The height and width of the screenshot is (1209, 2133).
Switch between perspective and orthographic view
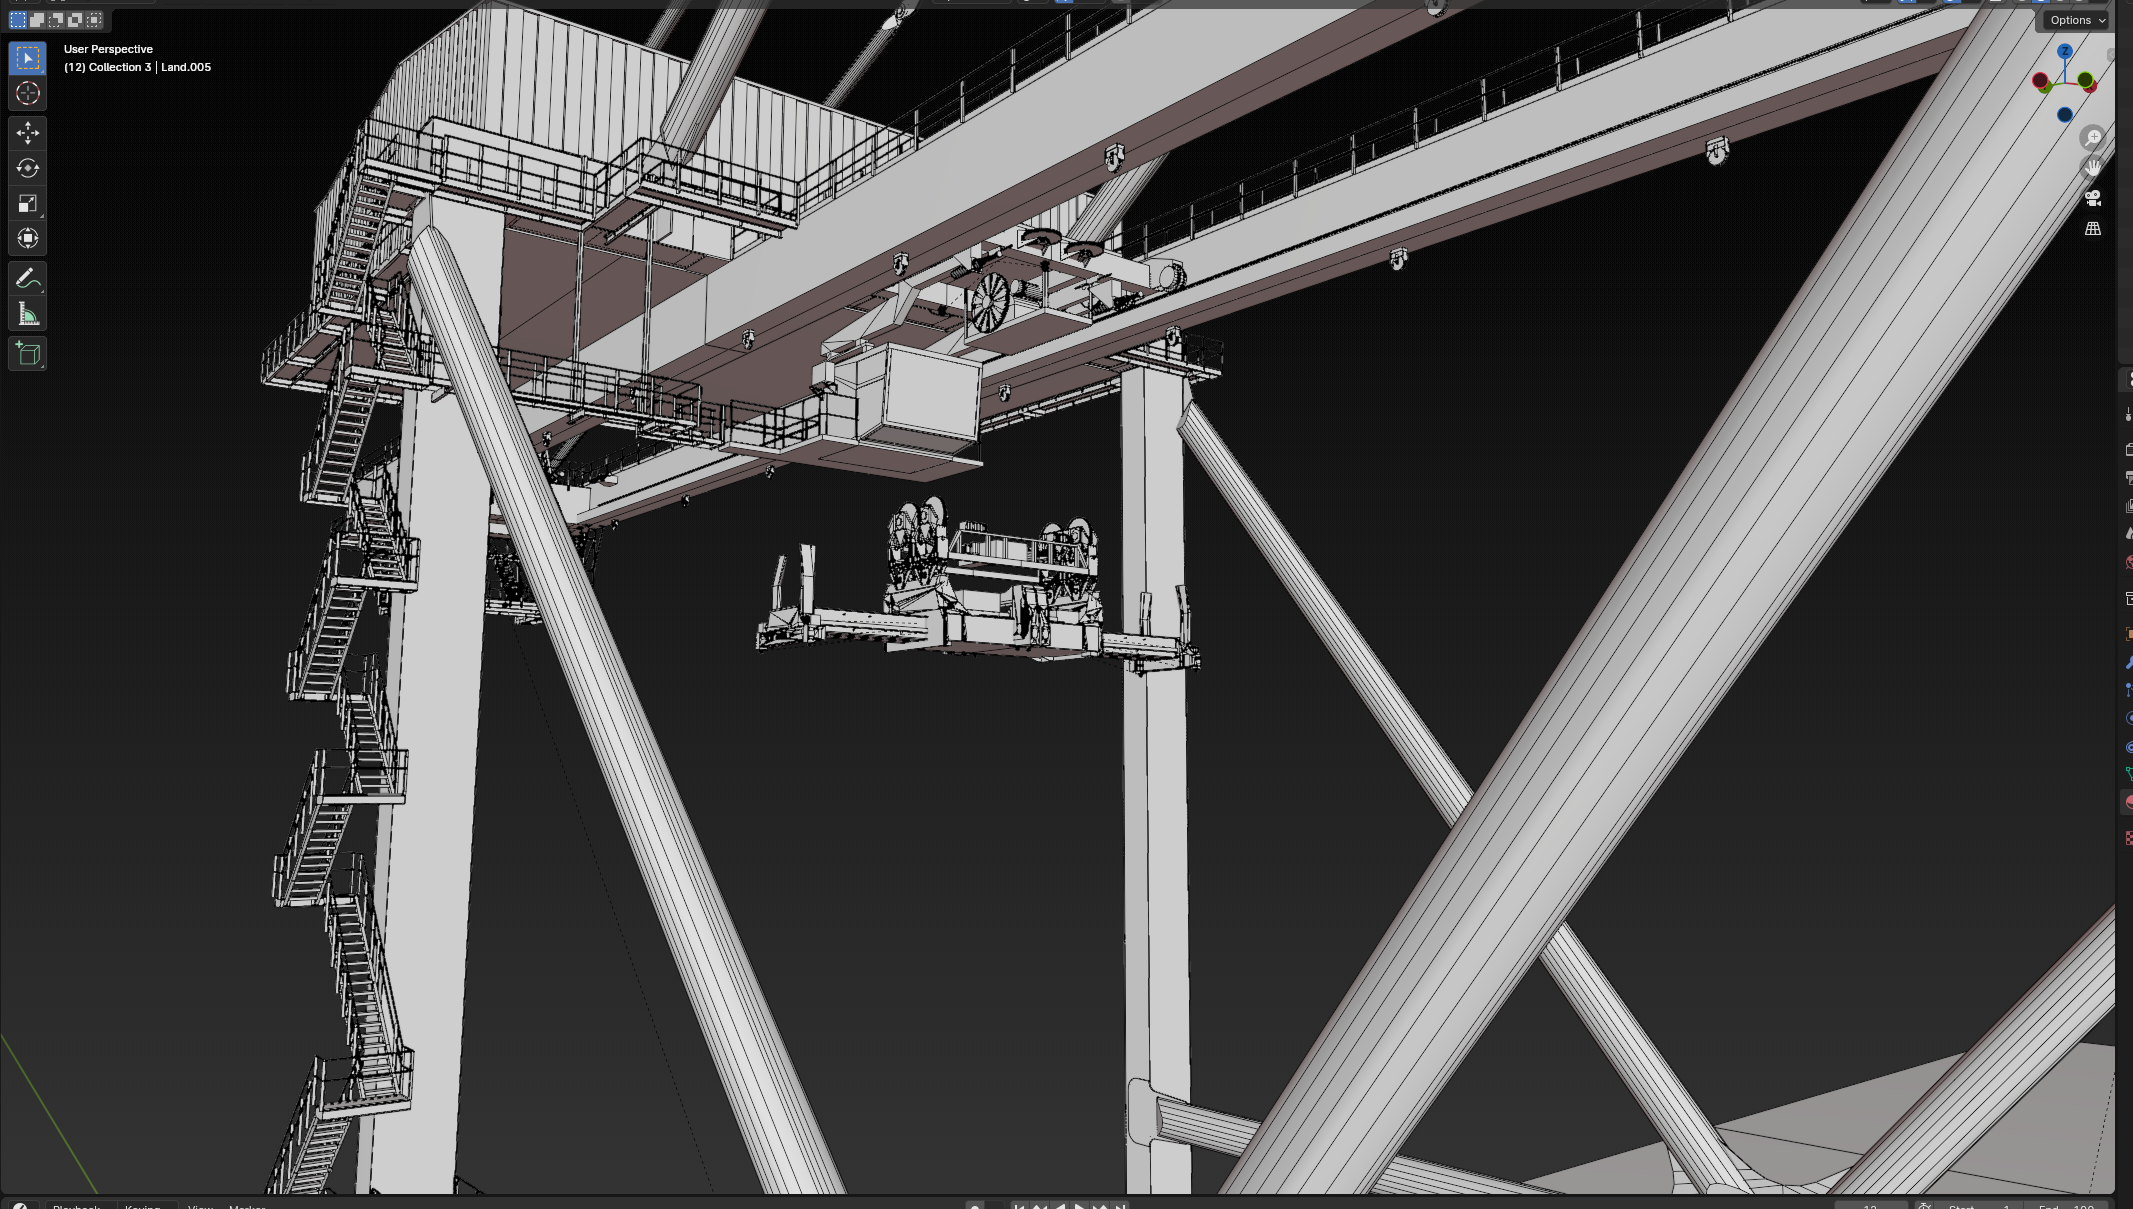click(2092, 229)
